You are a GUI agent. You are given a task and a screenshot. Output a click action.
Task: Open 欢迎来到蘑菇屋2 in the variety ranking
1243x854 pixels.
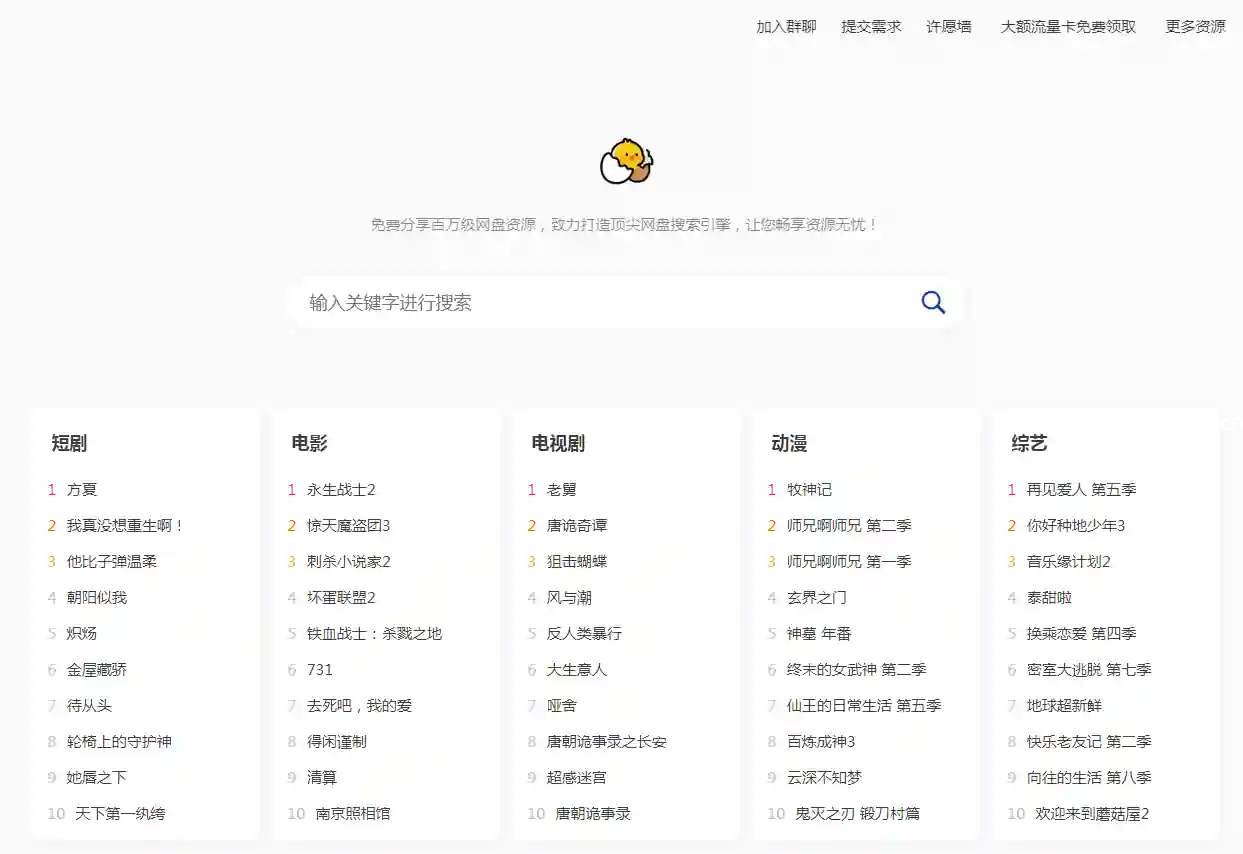[x=1092, y=814]
